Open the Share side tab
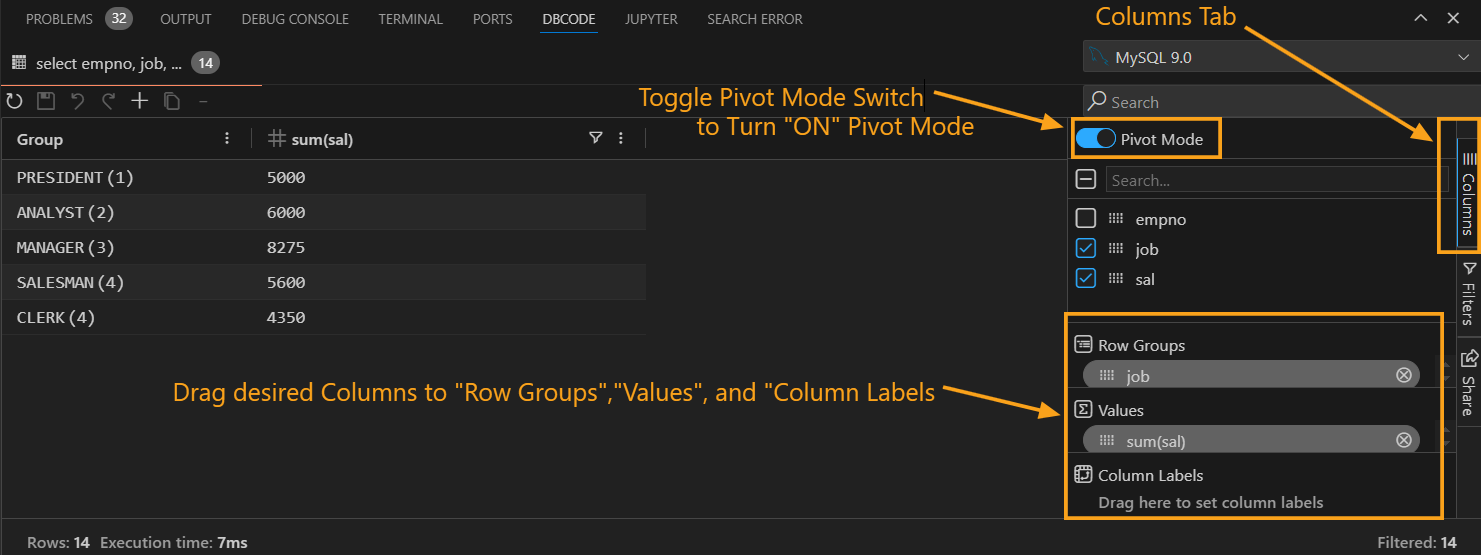Image resolution: width=1481 pixels, height=555 pixels. (x=1468, y=383)
